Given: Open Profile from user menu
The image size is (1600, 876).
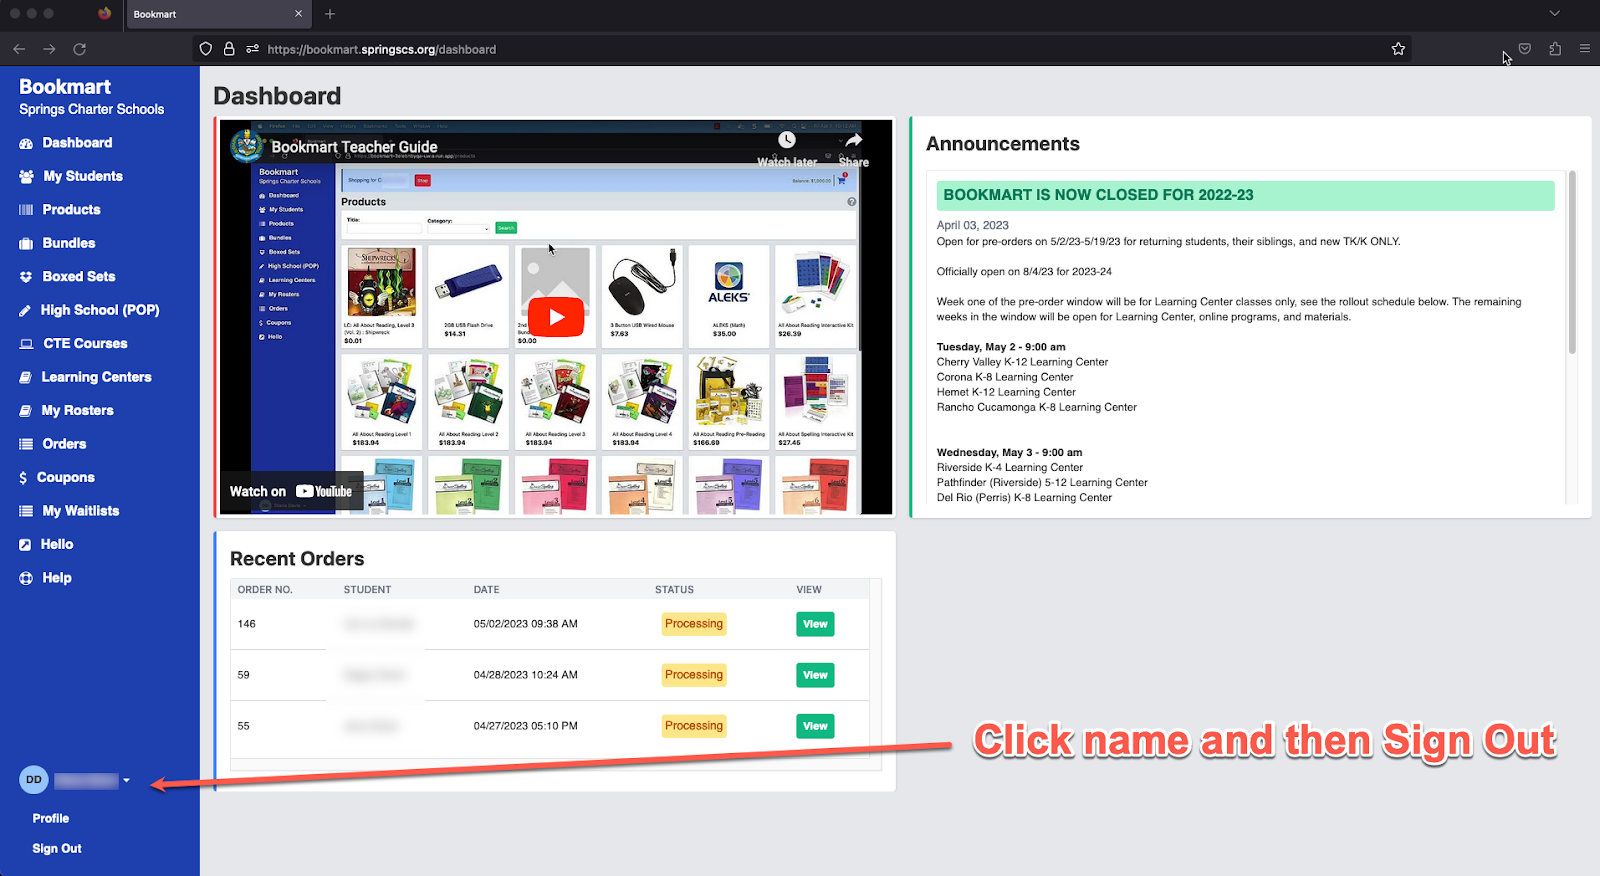Looking at the screenshot, I should (x=51, y=818).
